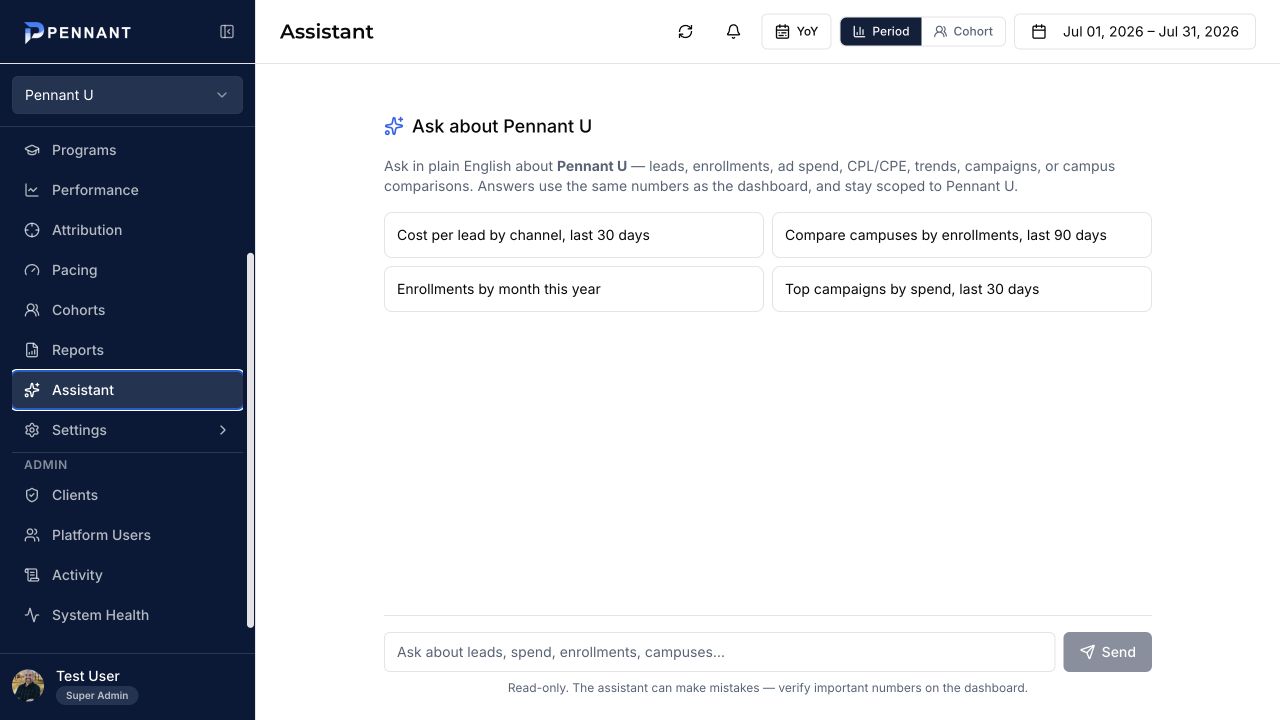Viewport: 1280px width, 720px height.
Task: Click the Attribution icon in the sidebar
Action: click(32, 230)
